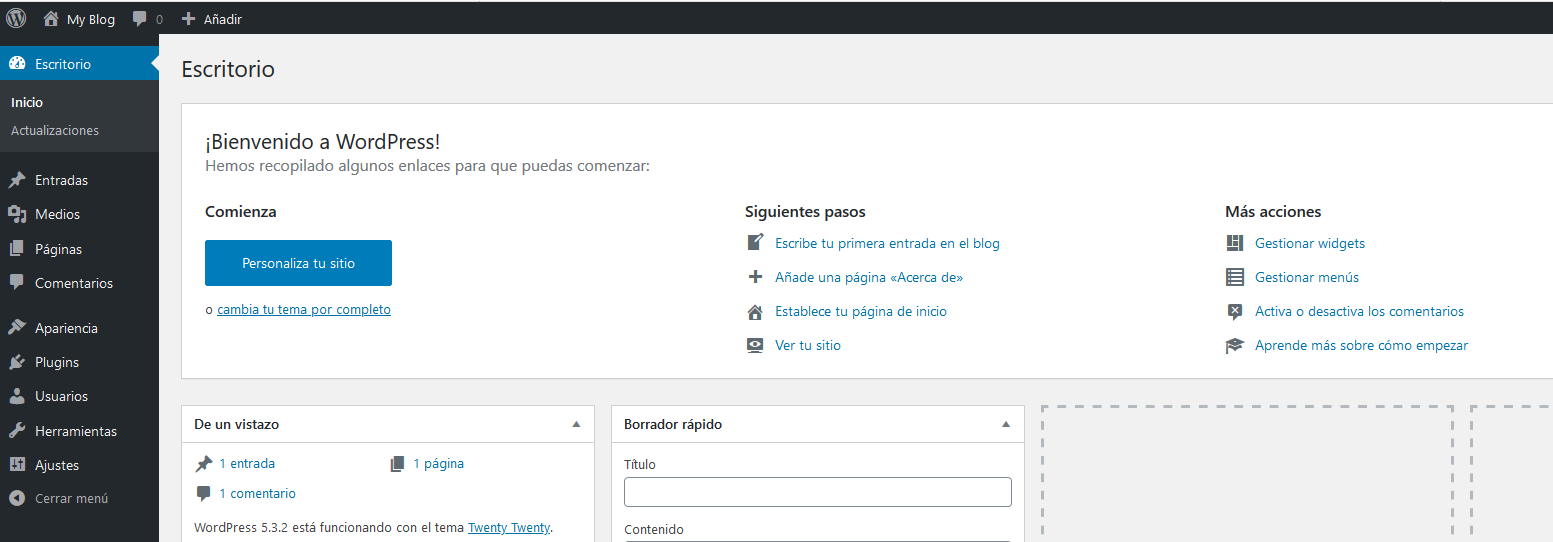
Task: Collapse the Borrador rápido panel arrow
Action: pos(1006,424)
